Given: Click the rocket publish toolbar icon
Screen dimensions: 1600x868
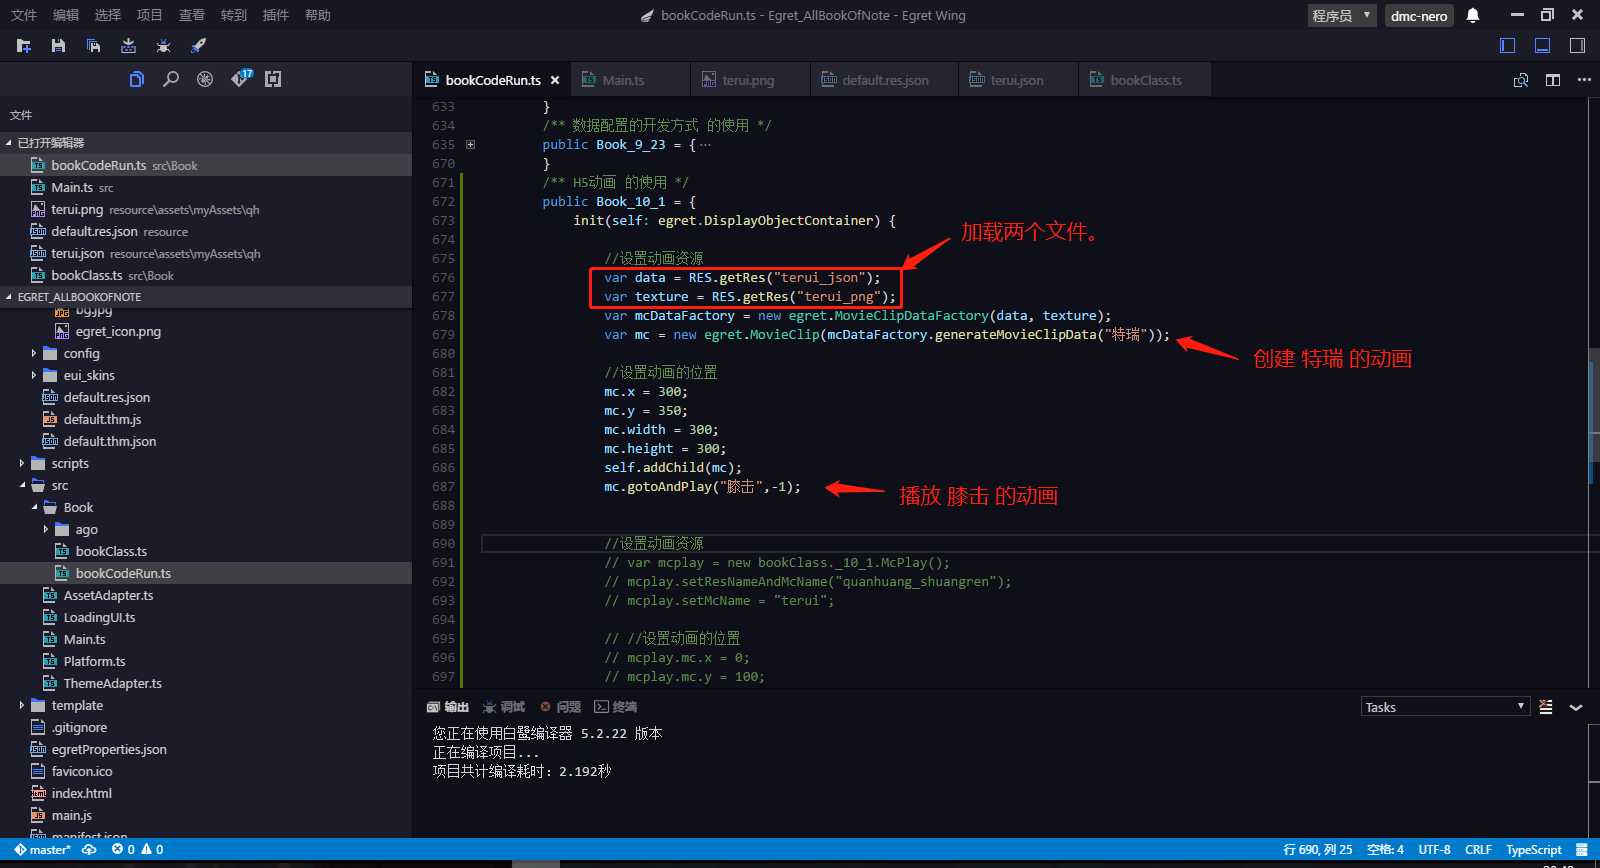Looking at the screenshot, I should pos(198,46).
